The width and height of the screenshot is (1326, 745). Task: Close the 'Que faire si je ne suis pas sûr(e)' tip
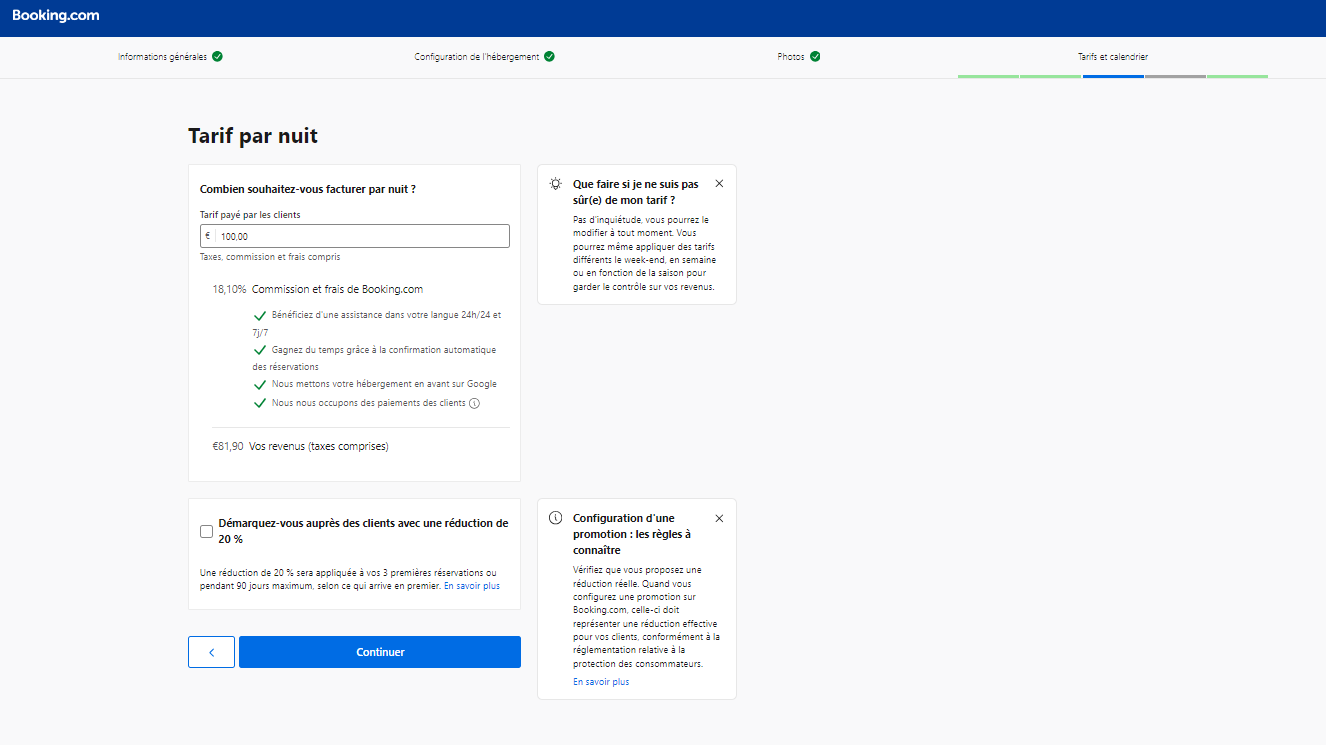[719, 184]
